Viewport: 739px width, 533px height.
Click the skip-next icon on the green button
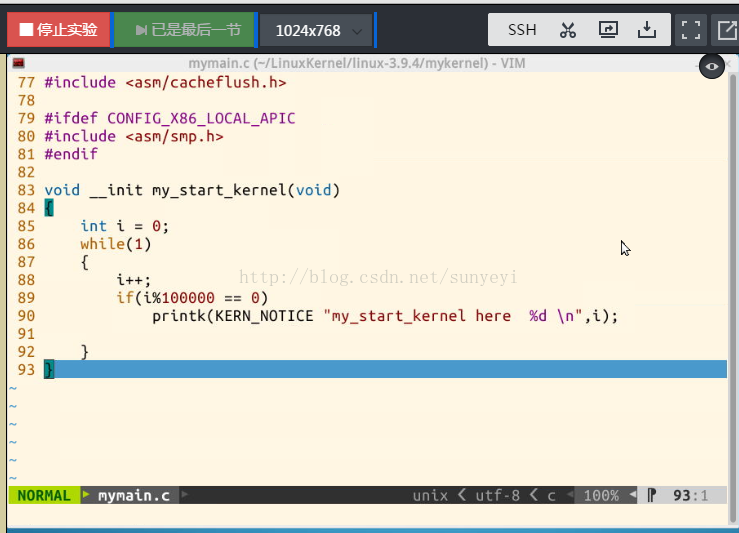(x=141, y=30)
